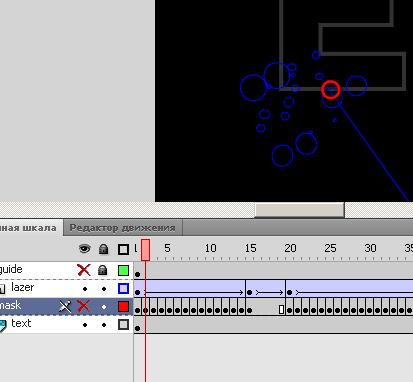Click the red outline swatch of the mask layer
The height and width of the screenshot is (382, 413).
[x=123, y=306]
